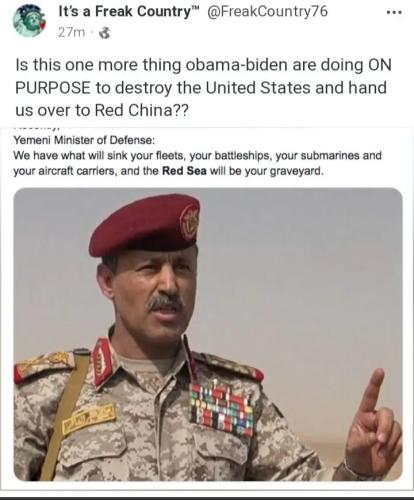This screenshot has width=414, height=500.
Task: Select the Yemeni Minister of Defense line
Action: 84,140
